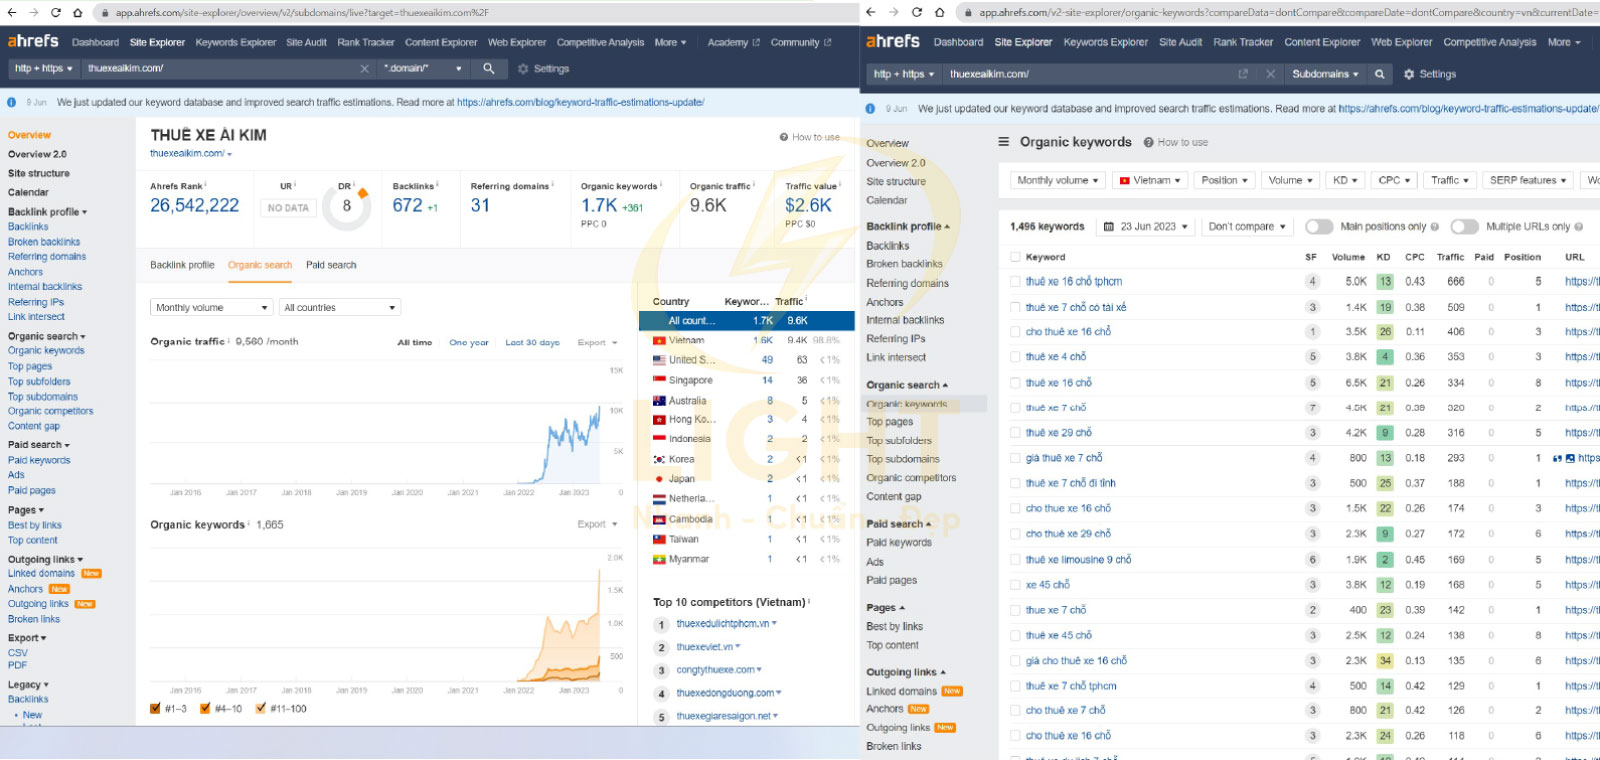Viewport: 1600px width, 760px height.
Task: Click the search magnifier in right Ahrefs window
Action: tap(1379, 74)
